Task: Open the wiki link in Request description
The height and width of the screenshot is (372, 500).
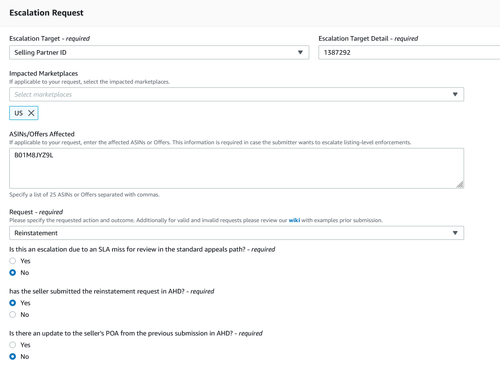Action: click(x=294, y=220)
